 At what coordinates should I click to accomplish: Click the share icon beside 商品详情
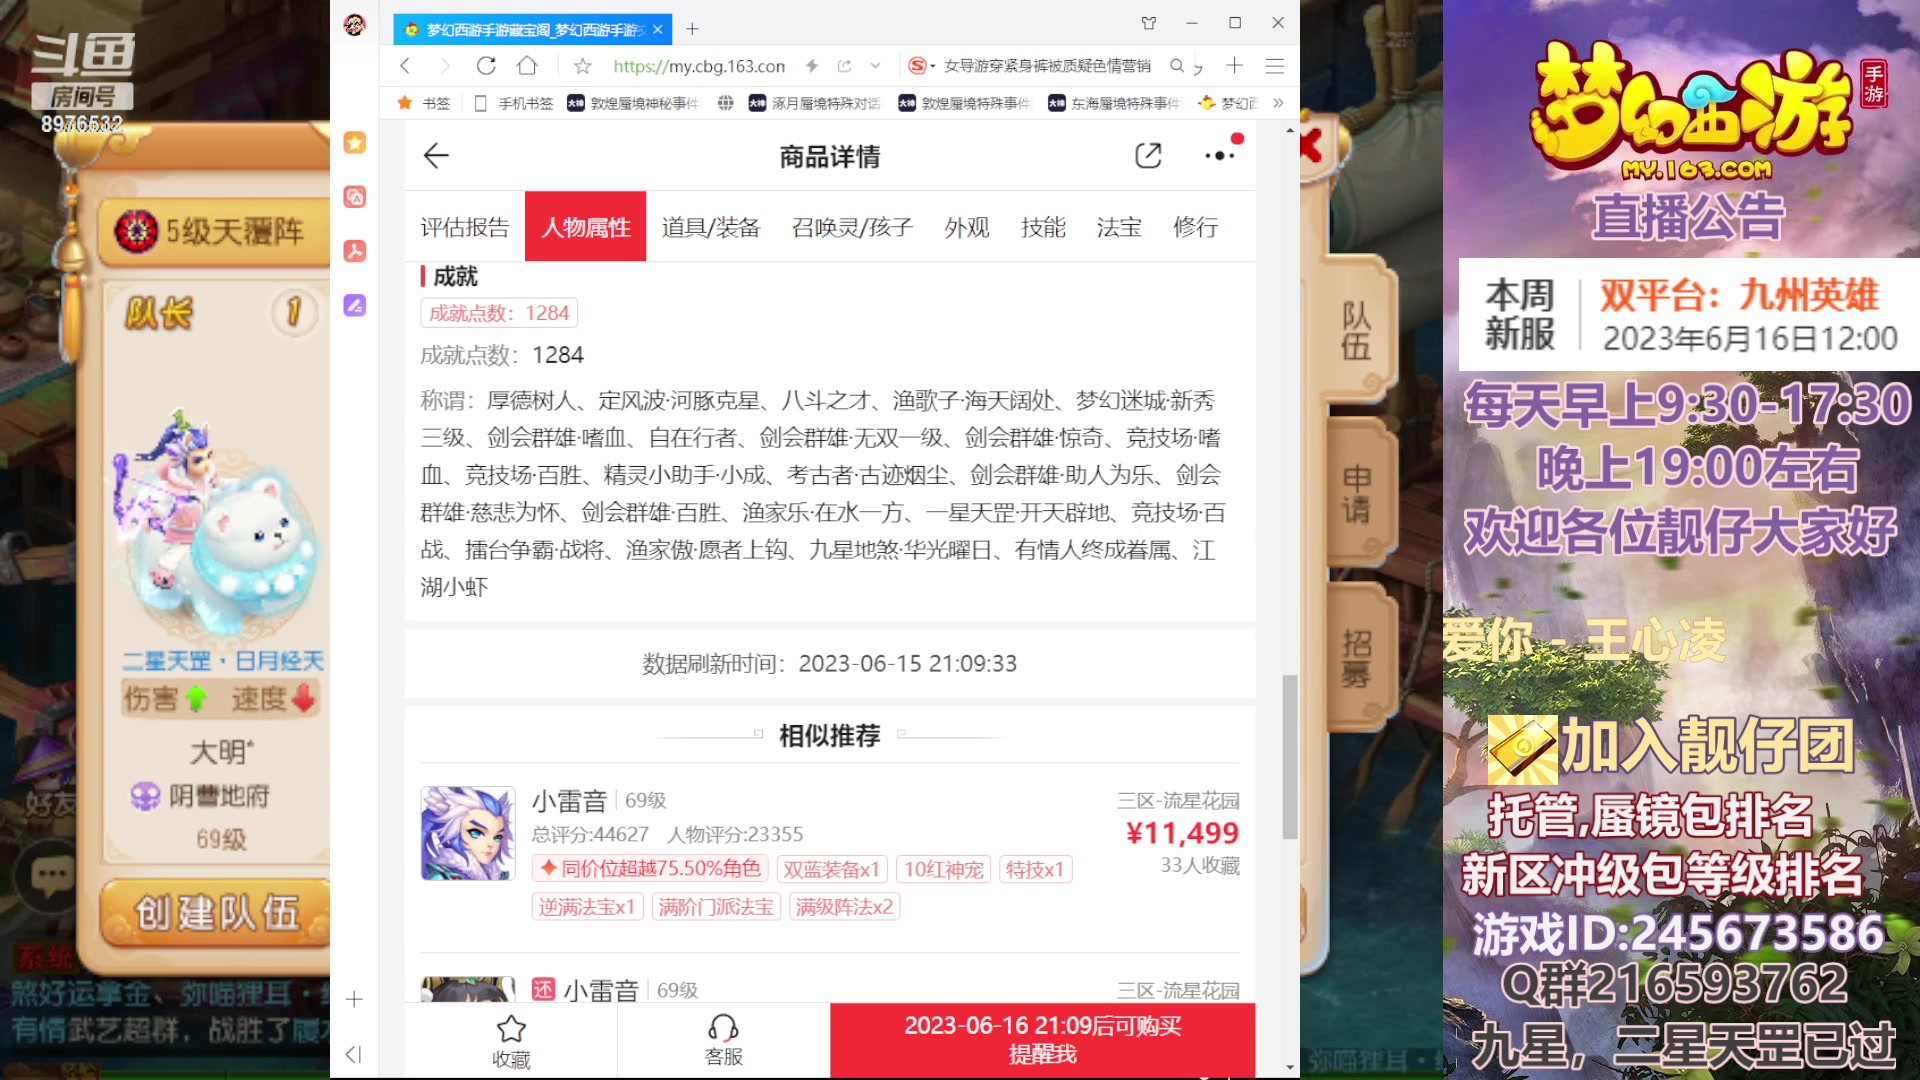[x=1148, y=156]
